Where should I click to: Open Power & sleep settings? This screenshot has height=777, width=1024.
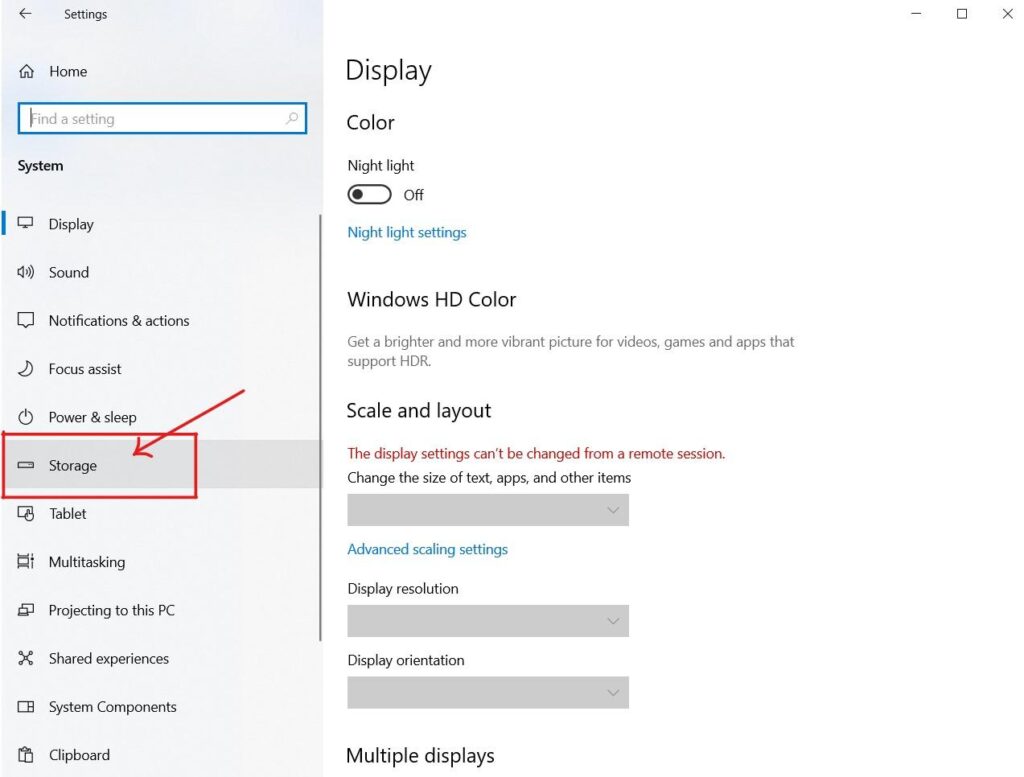click(161, 417)
